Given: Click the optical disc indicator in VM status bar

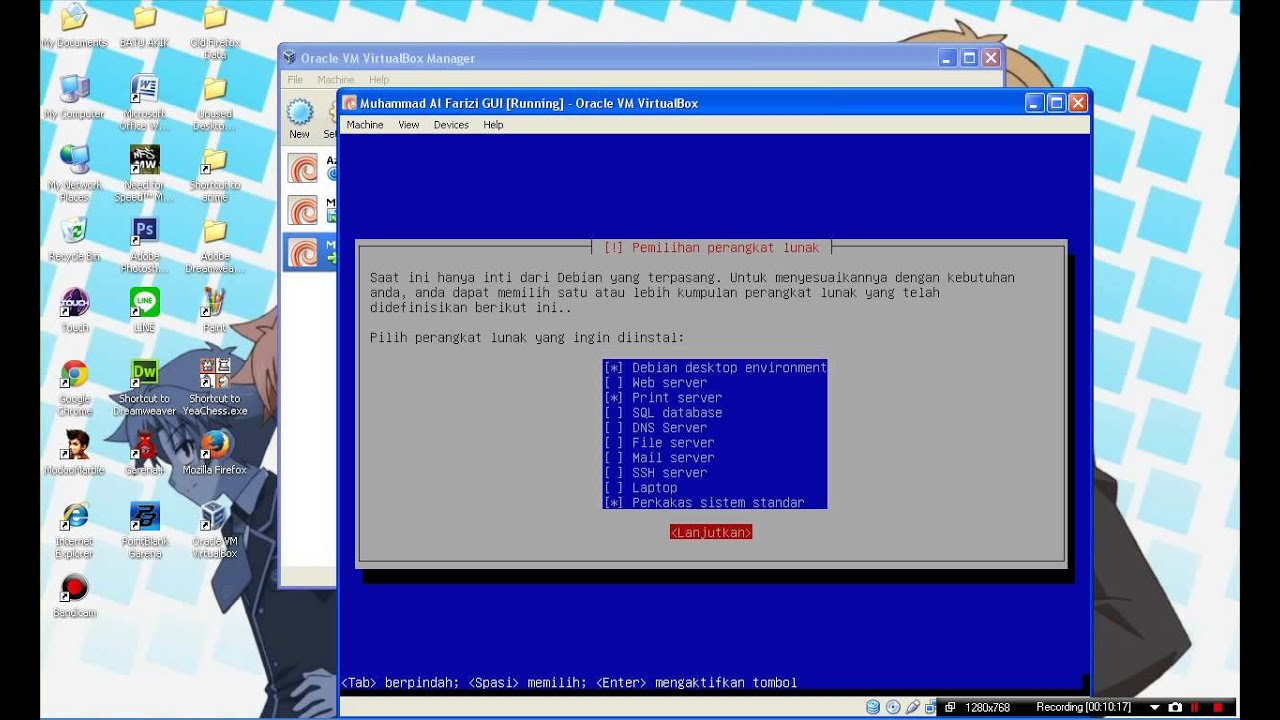Looking at the screenshot, I should [893, 707].
